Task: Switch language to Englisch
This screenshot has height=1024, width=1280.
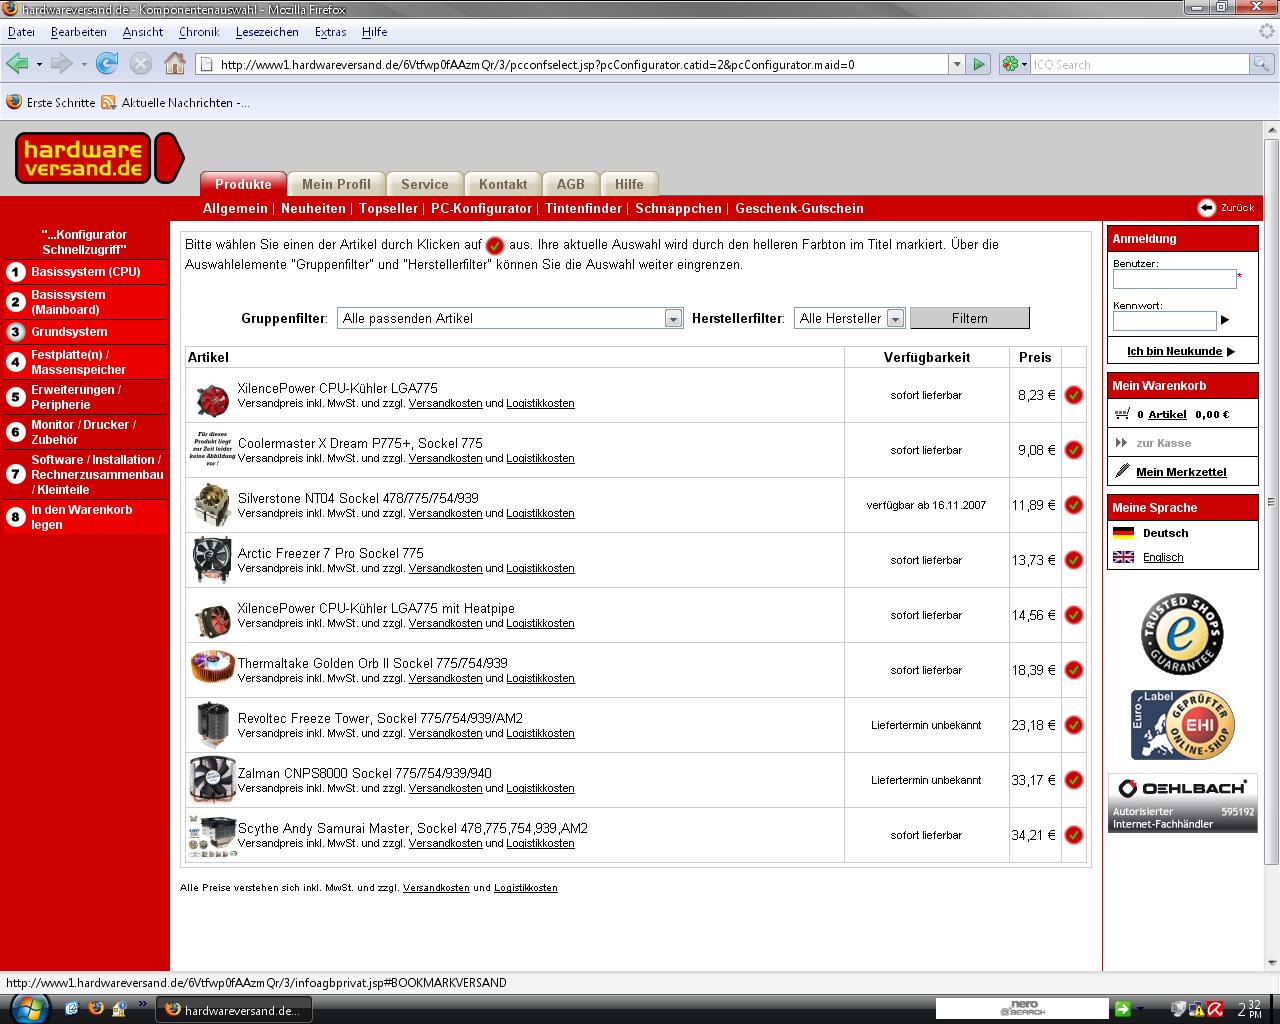Action: pyautogui.click(x=1163, y=557)
